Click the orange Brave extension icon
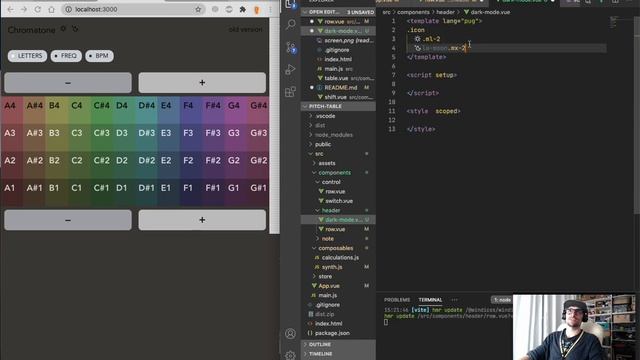The width and height of the screenshot is (640, 360). pos(256,9)
